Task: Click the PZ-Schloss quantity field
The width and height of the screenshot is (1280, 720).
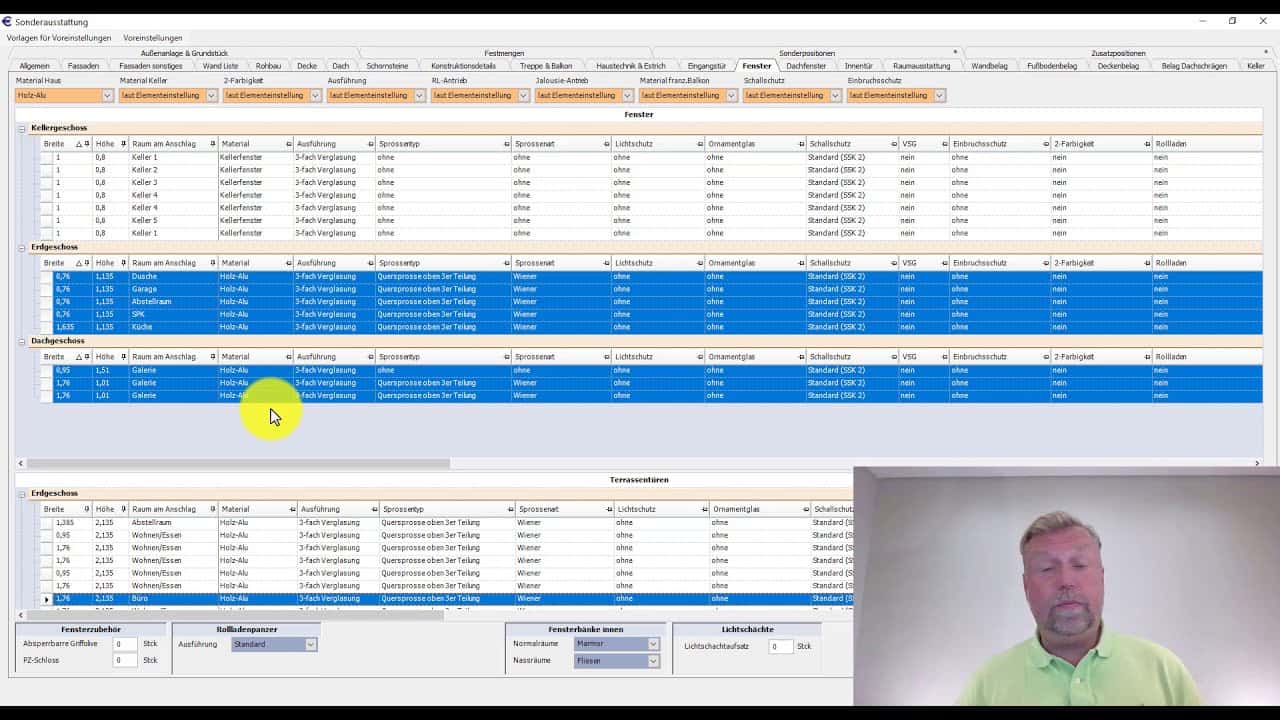Action: click(x=124, y=661)
